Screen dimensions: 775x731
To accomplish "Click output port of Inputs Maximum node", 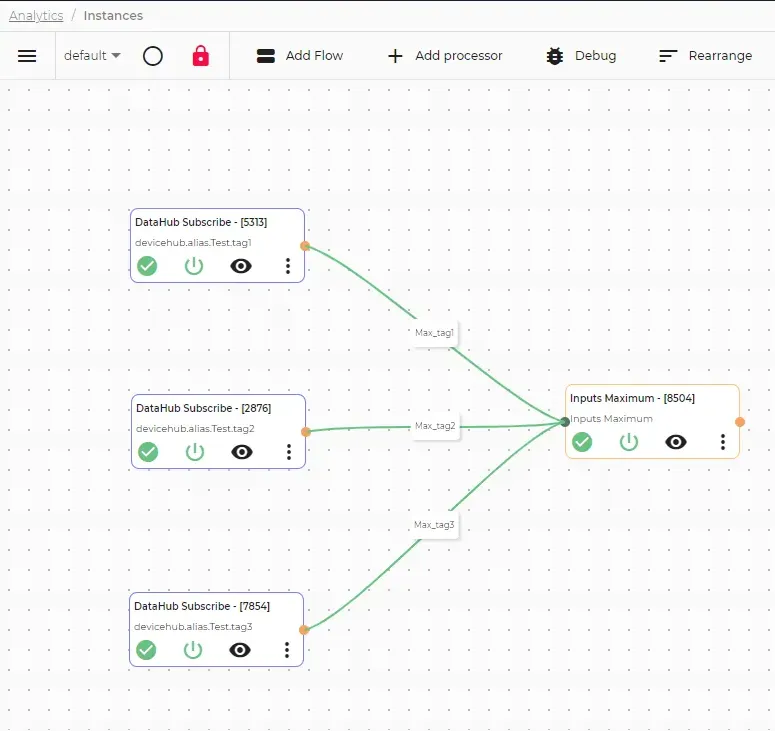I will (x=740, y=422).
